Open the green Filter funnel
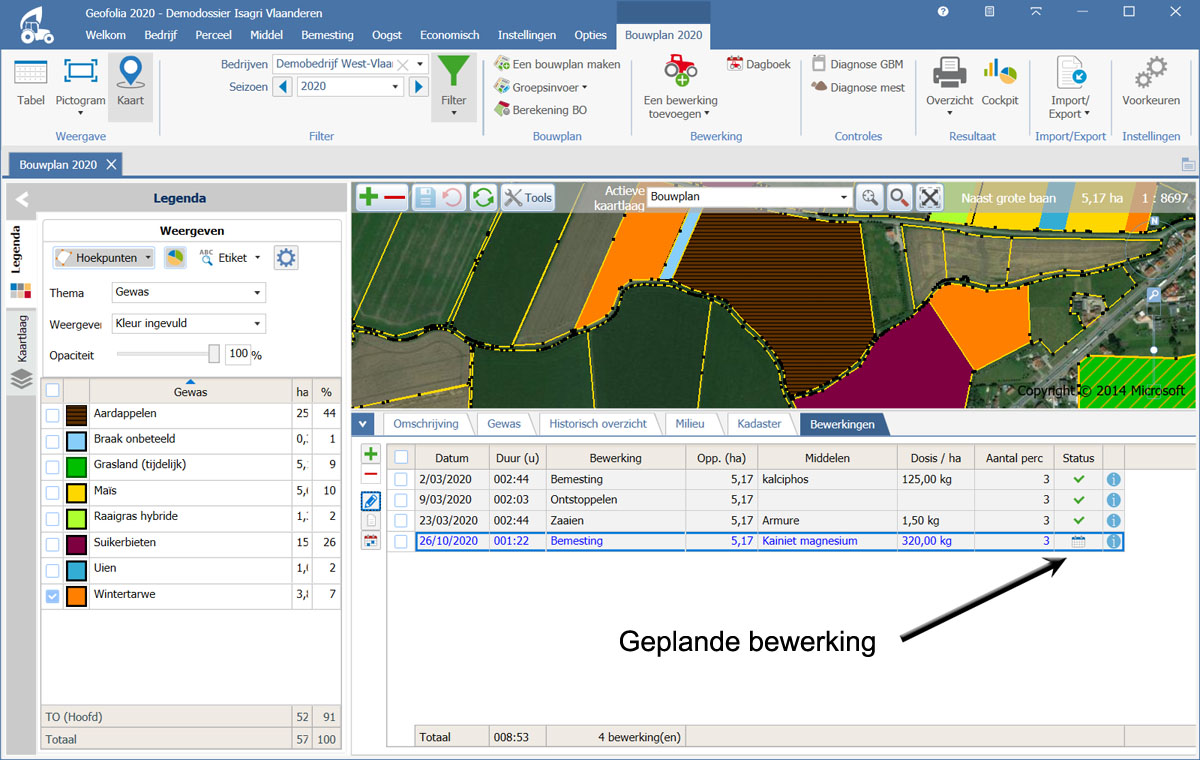 tap(454, 87)
